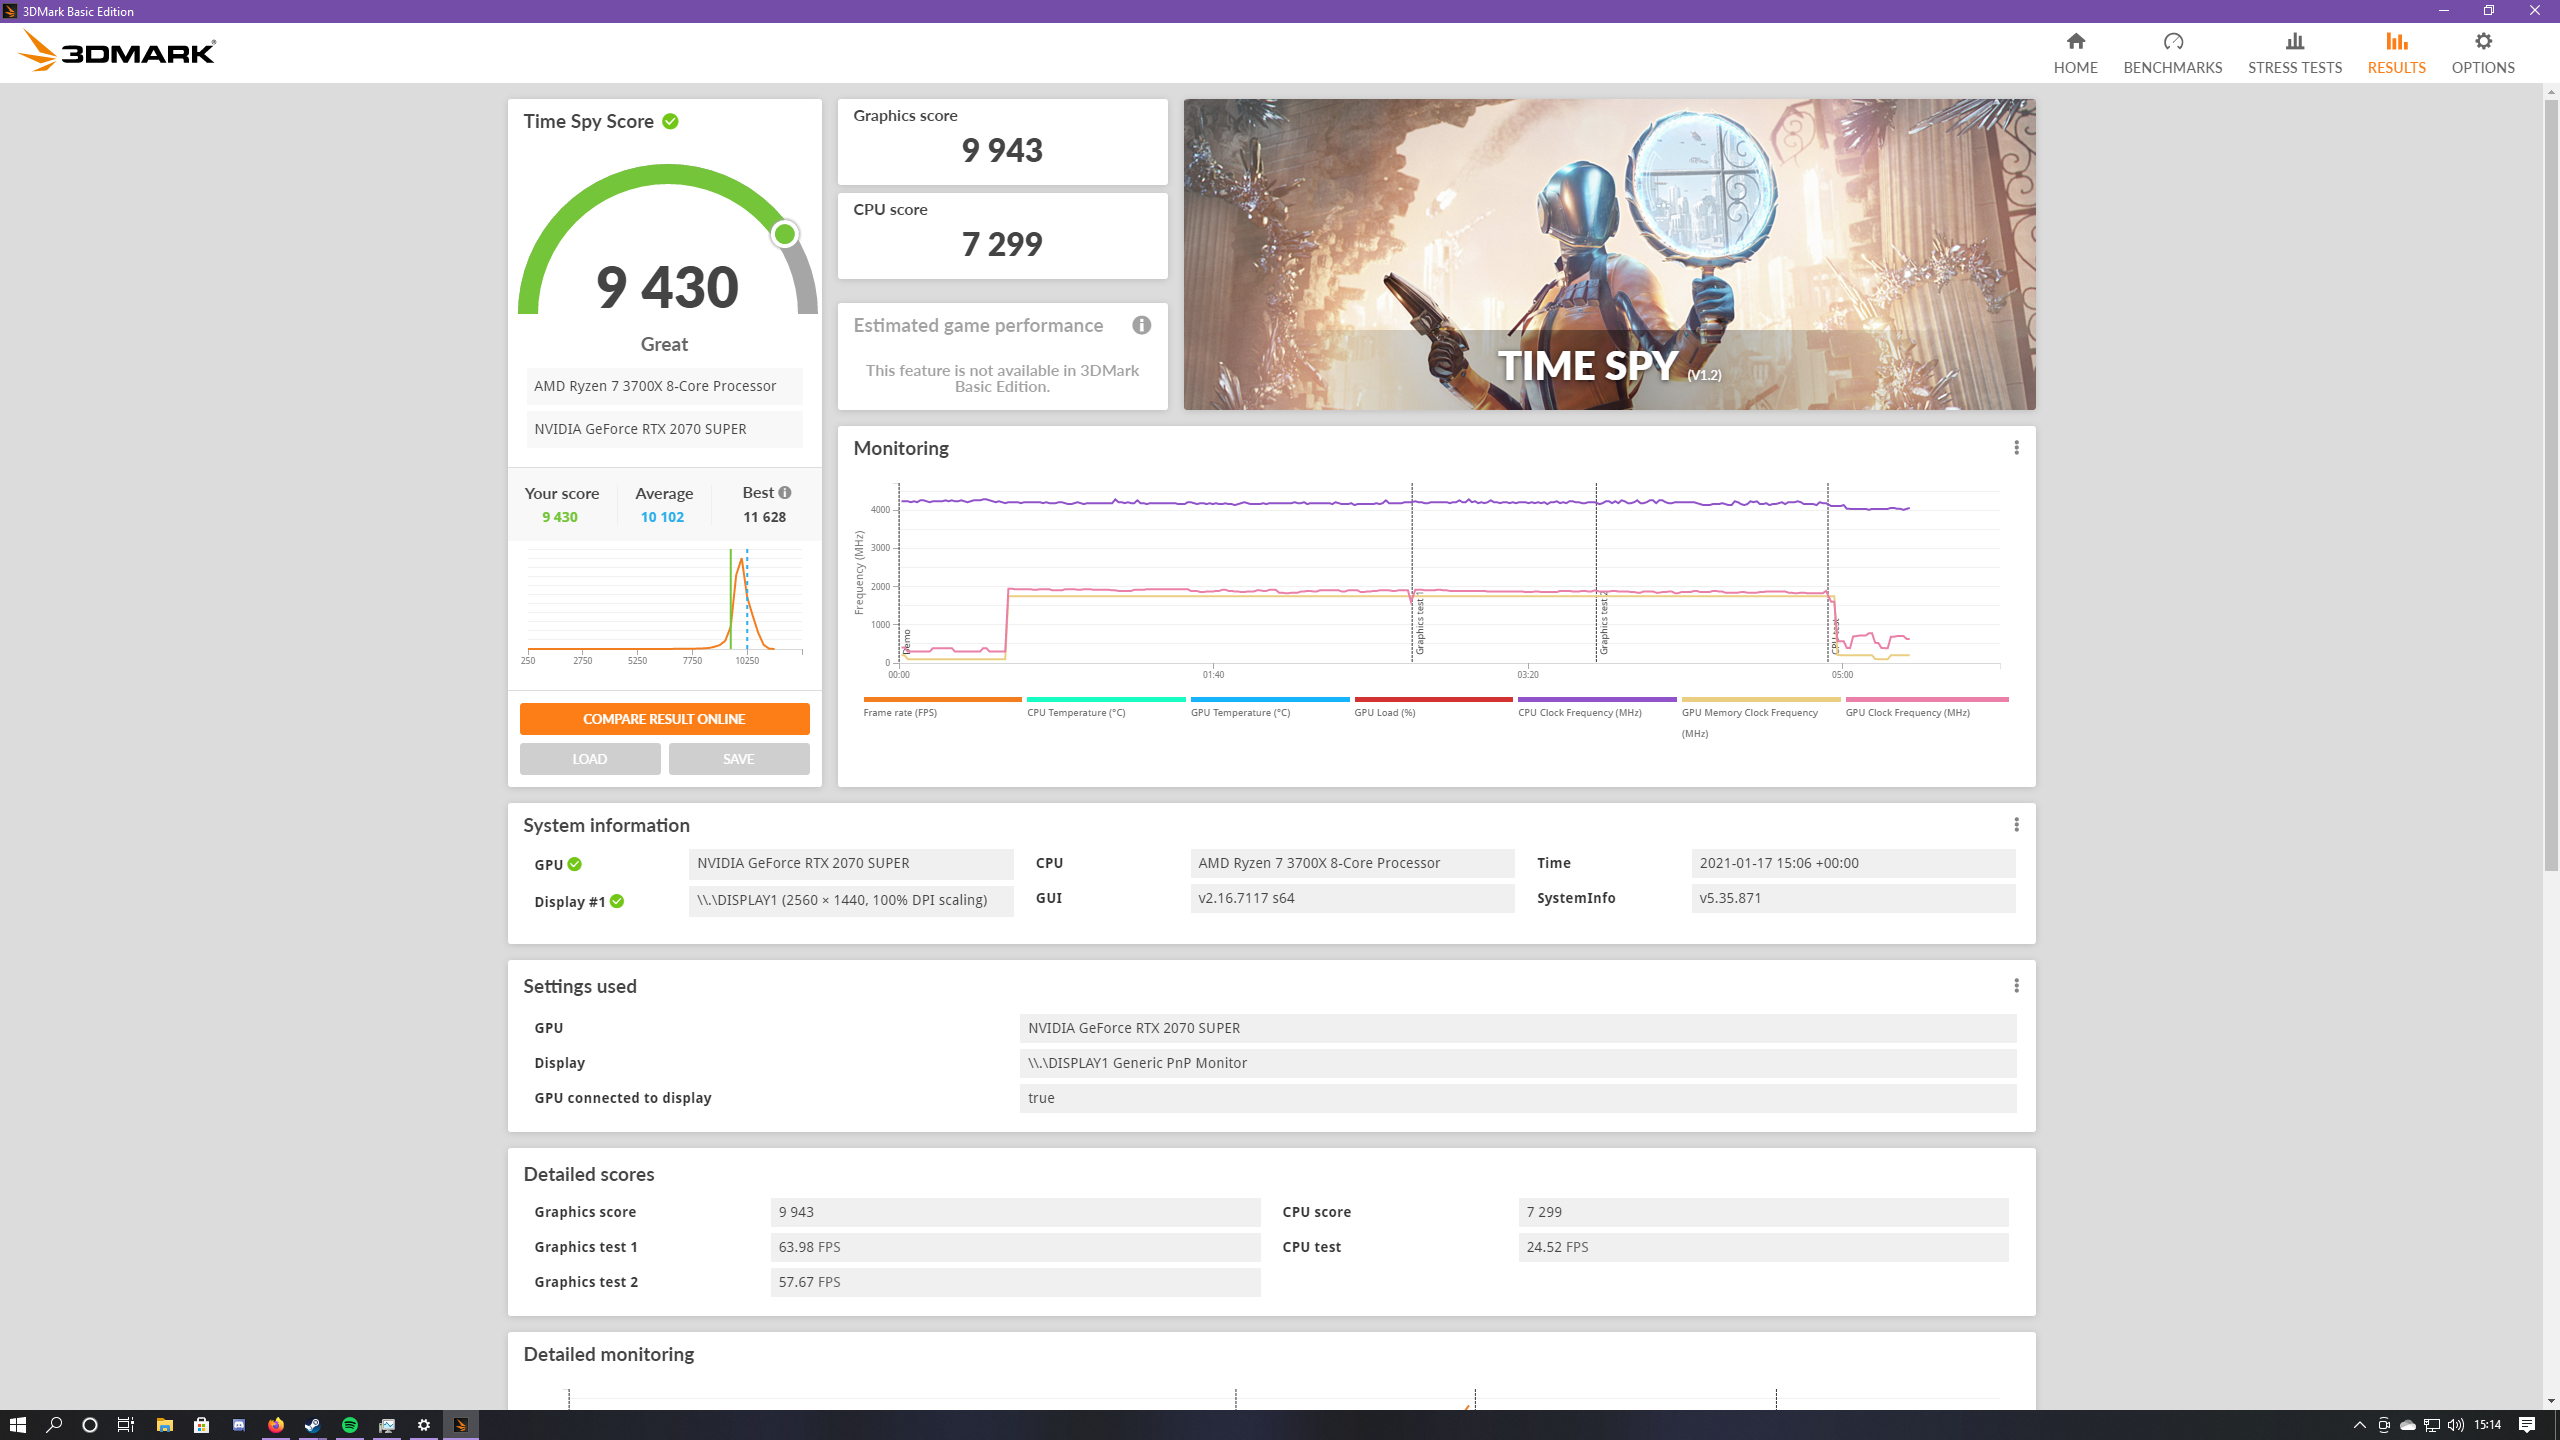
Task: Open Cortana from the taskbar
Action: tap(90, 1425)
